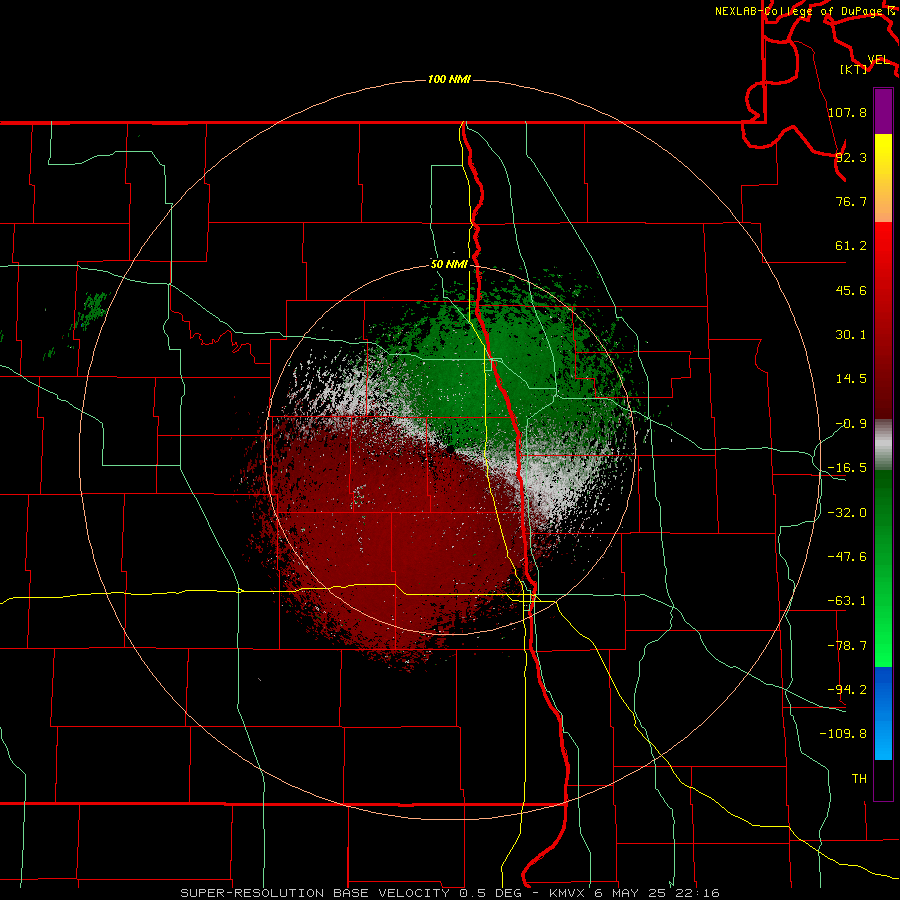The width and height of the screenshot is (900, 900).
Task: Click the 100 NMI range ring label
Action: click(x=449, y=79)
